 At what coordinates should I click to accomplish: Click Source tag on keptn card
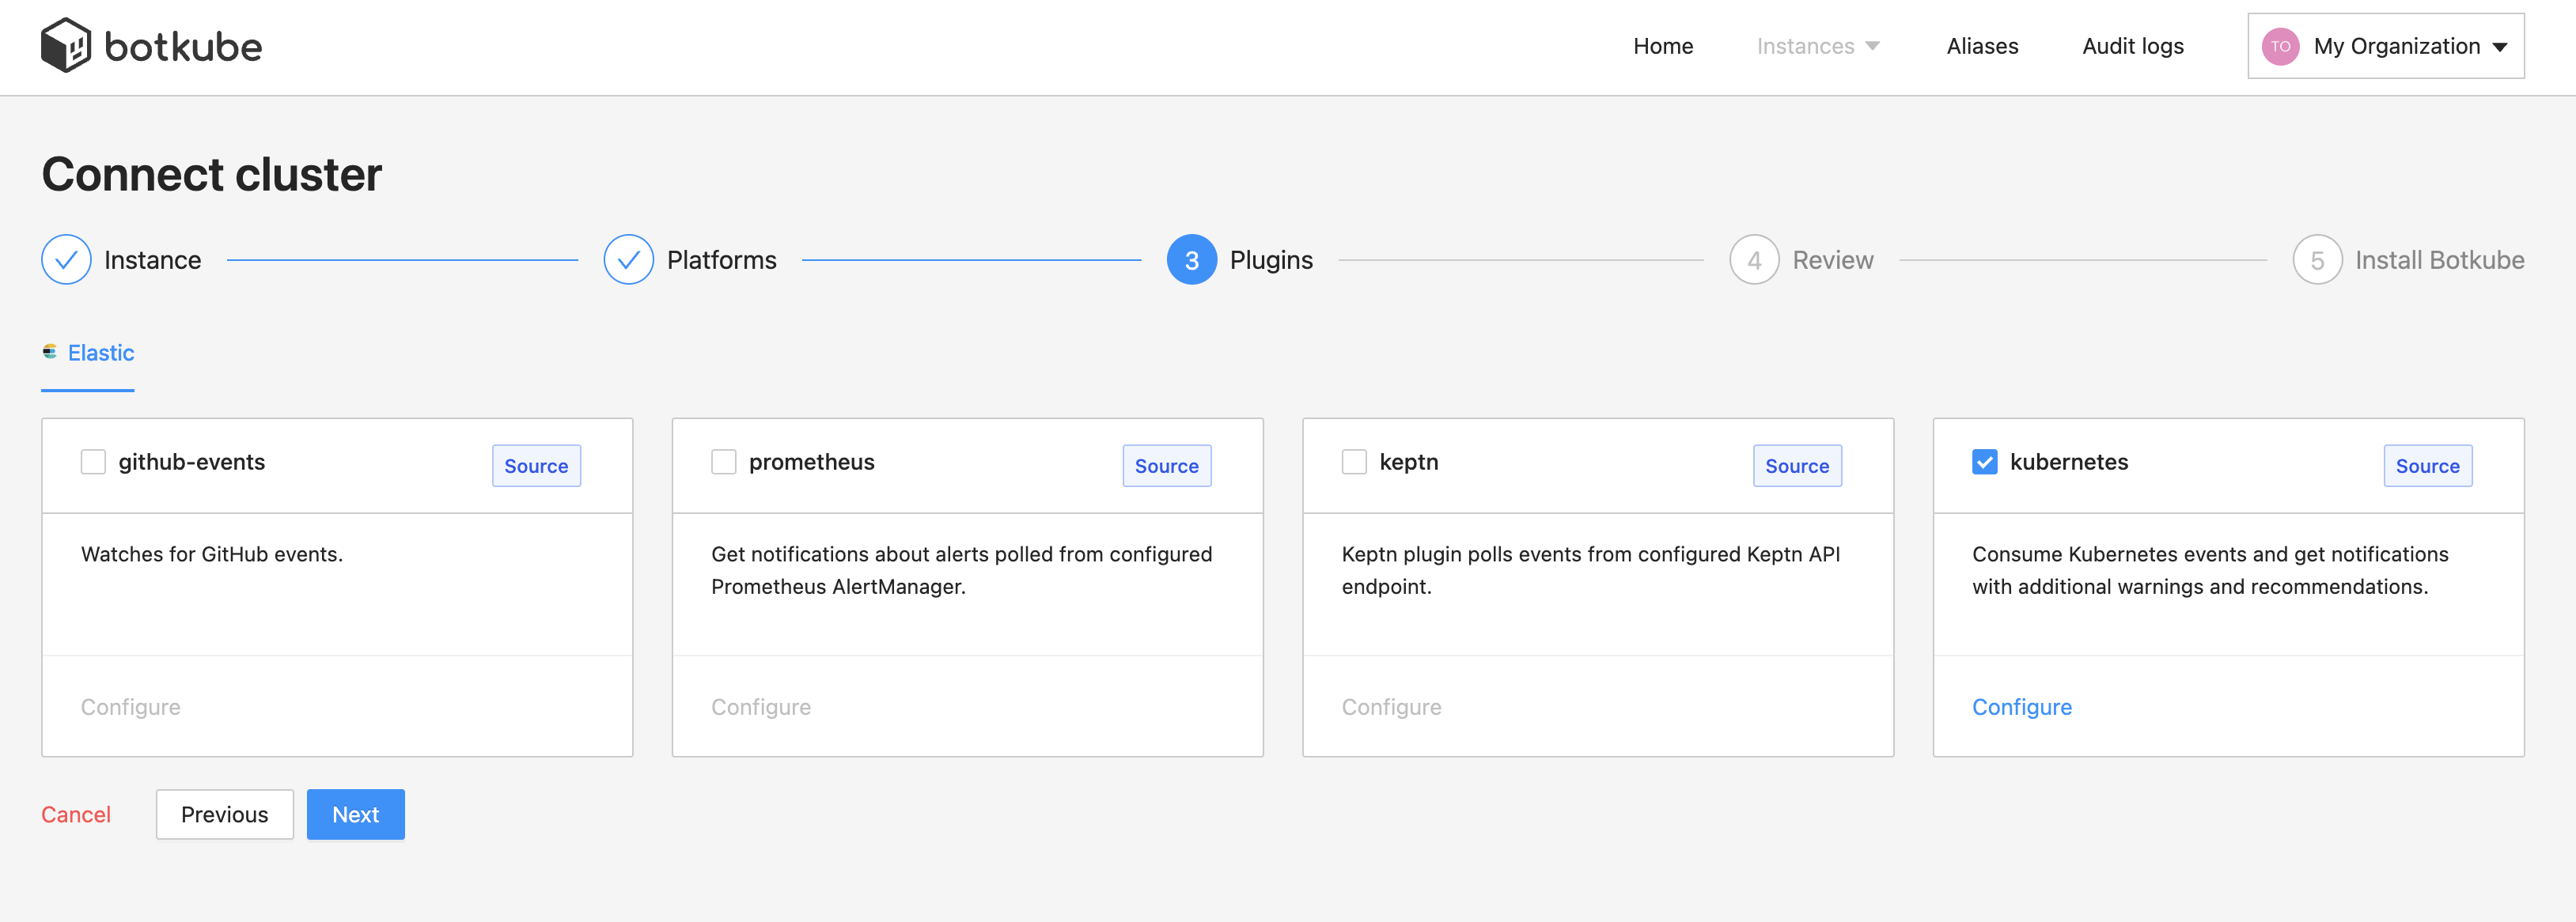[x=1797, y=466]
